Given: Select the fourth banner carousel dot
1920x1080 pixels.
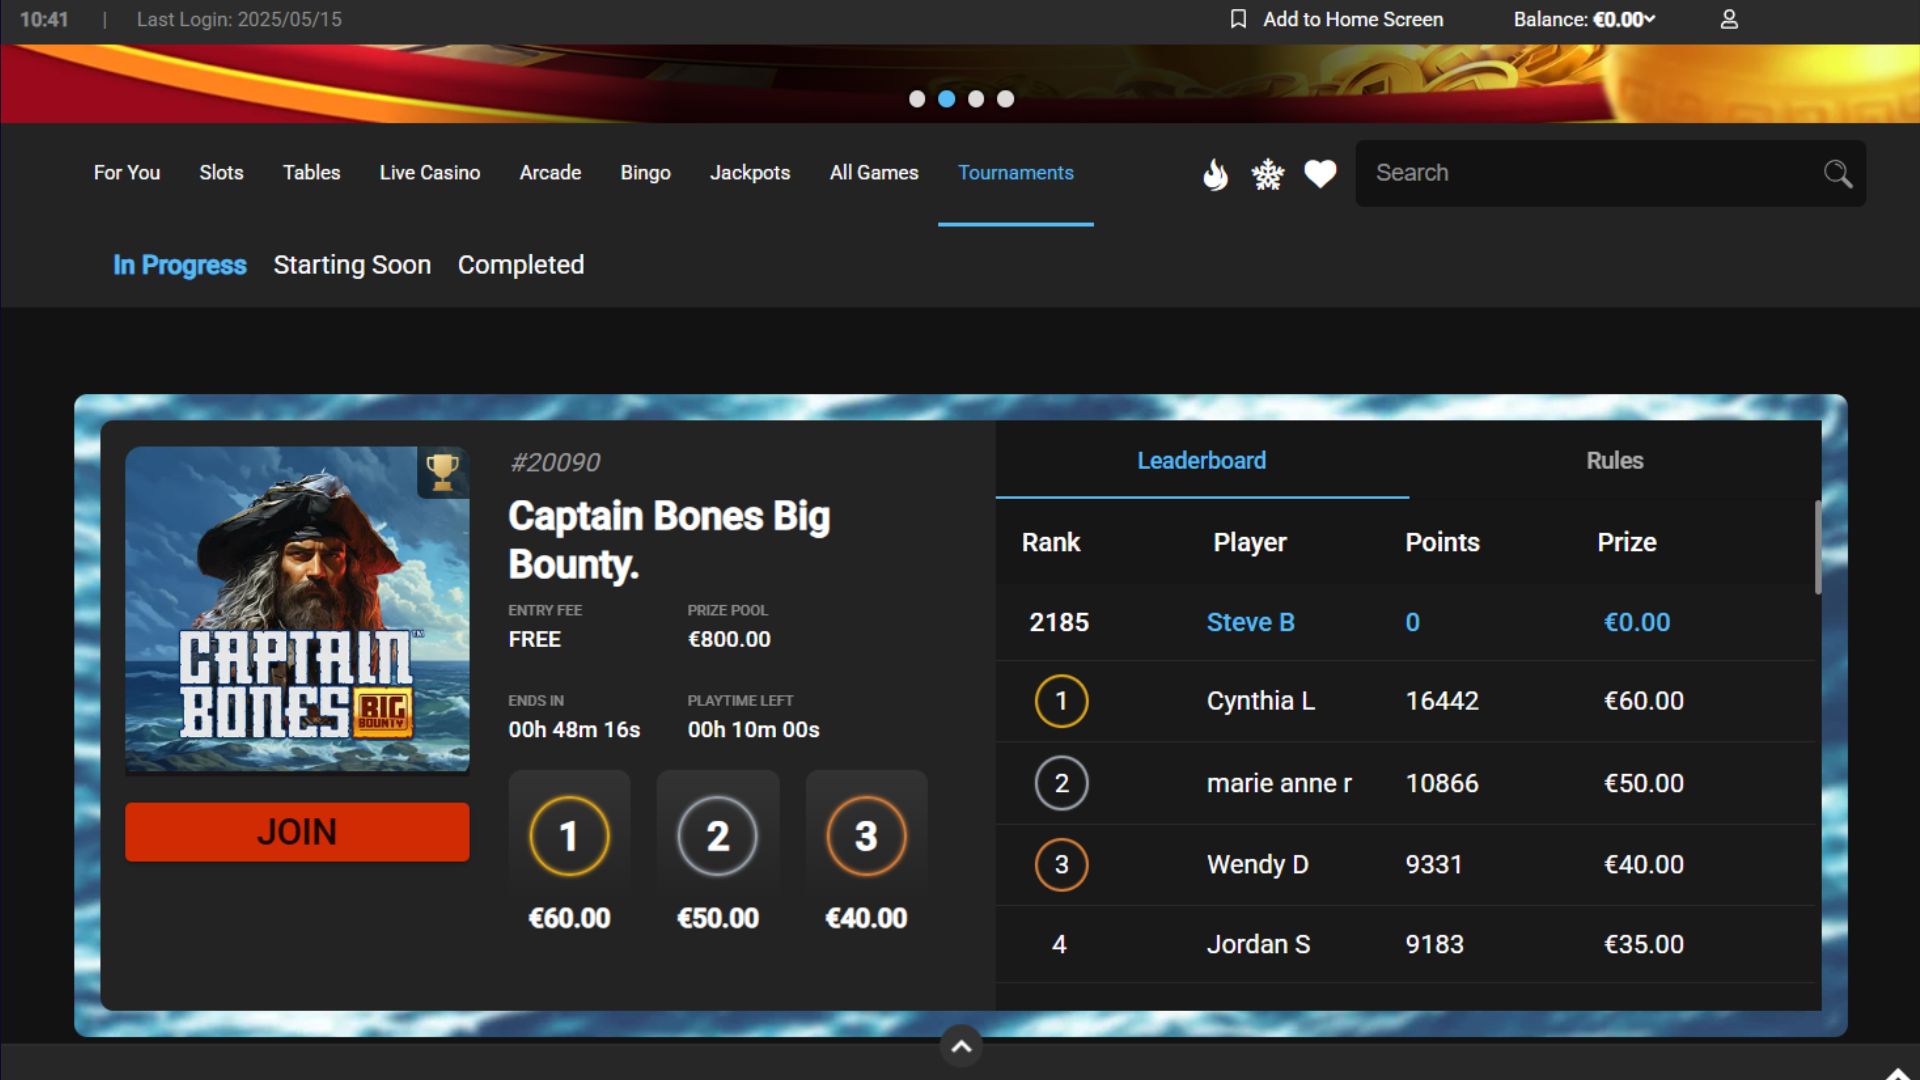Looking at the screenshot, I should click(x=1005, y=99).
